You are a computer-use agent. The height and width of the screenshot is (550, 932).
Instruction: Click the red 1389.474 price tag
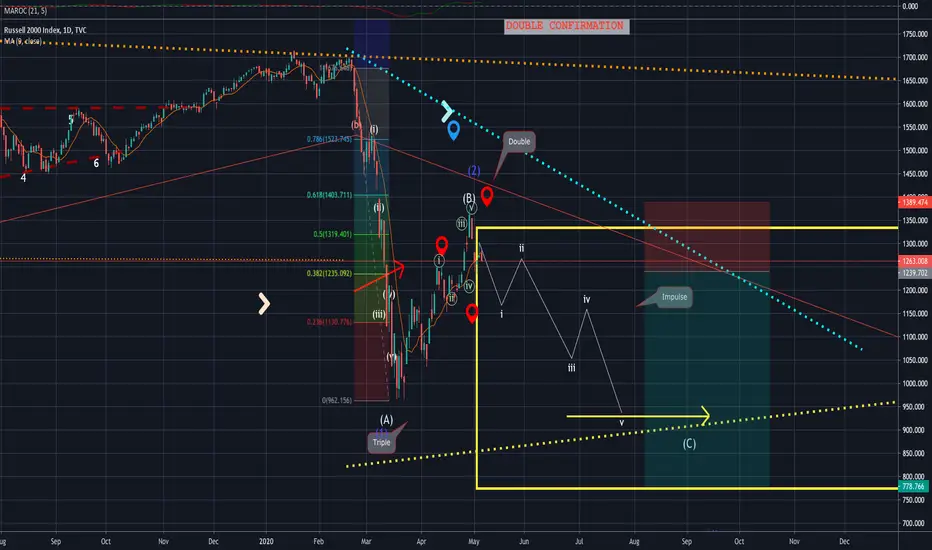coord(914,202)
